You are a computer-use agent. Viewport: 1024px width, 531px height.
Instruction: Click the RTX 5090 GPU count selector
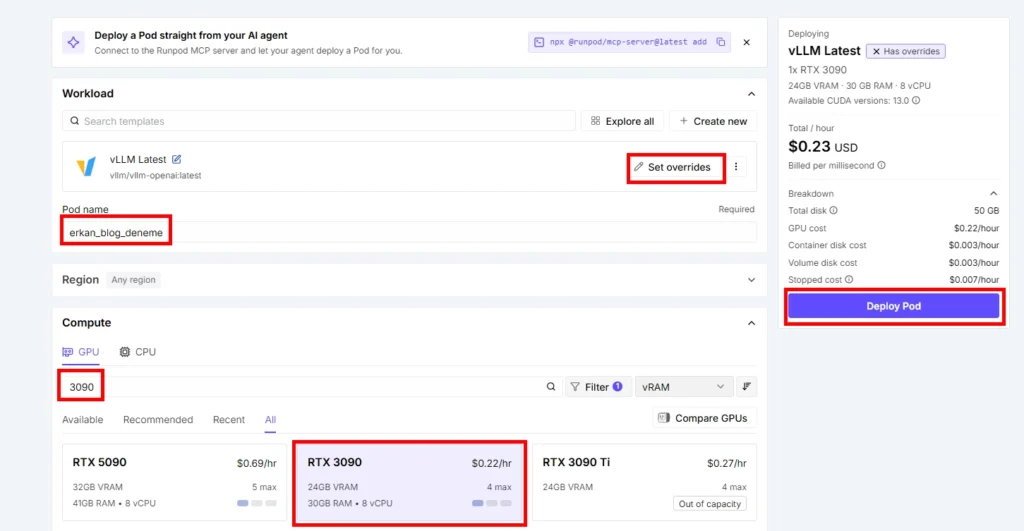(257, 504)
